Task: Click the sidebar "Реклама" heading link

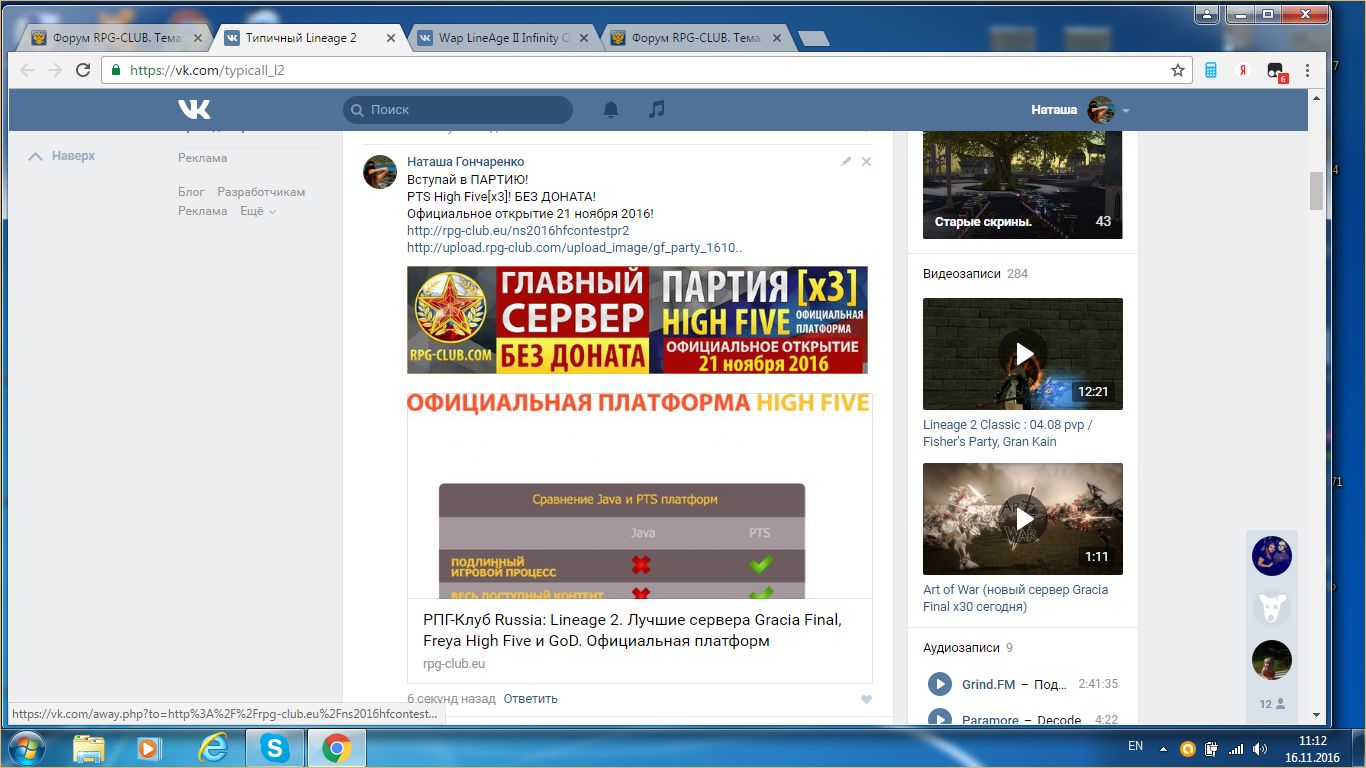Action: click(202, 158)
